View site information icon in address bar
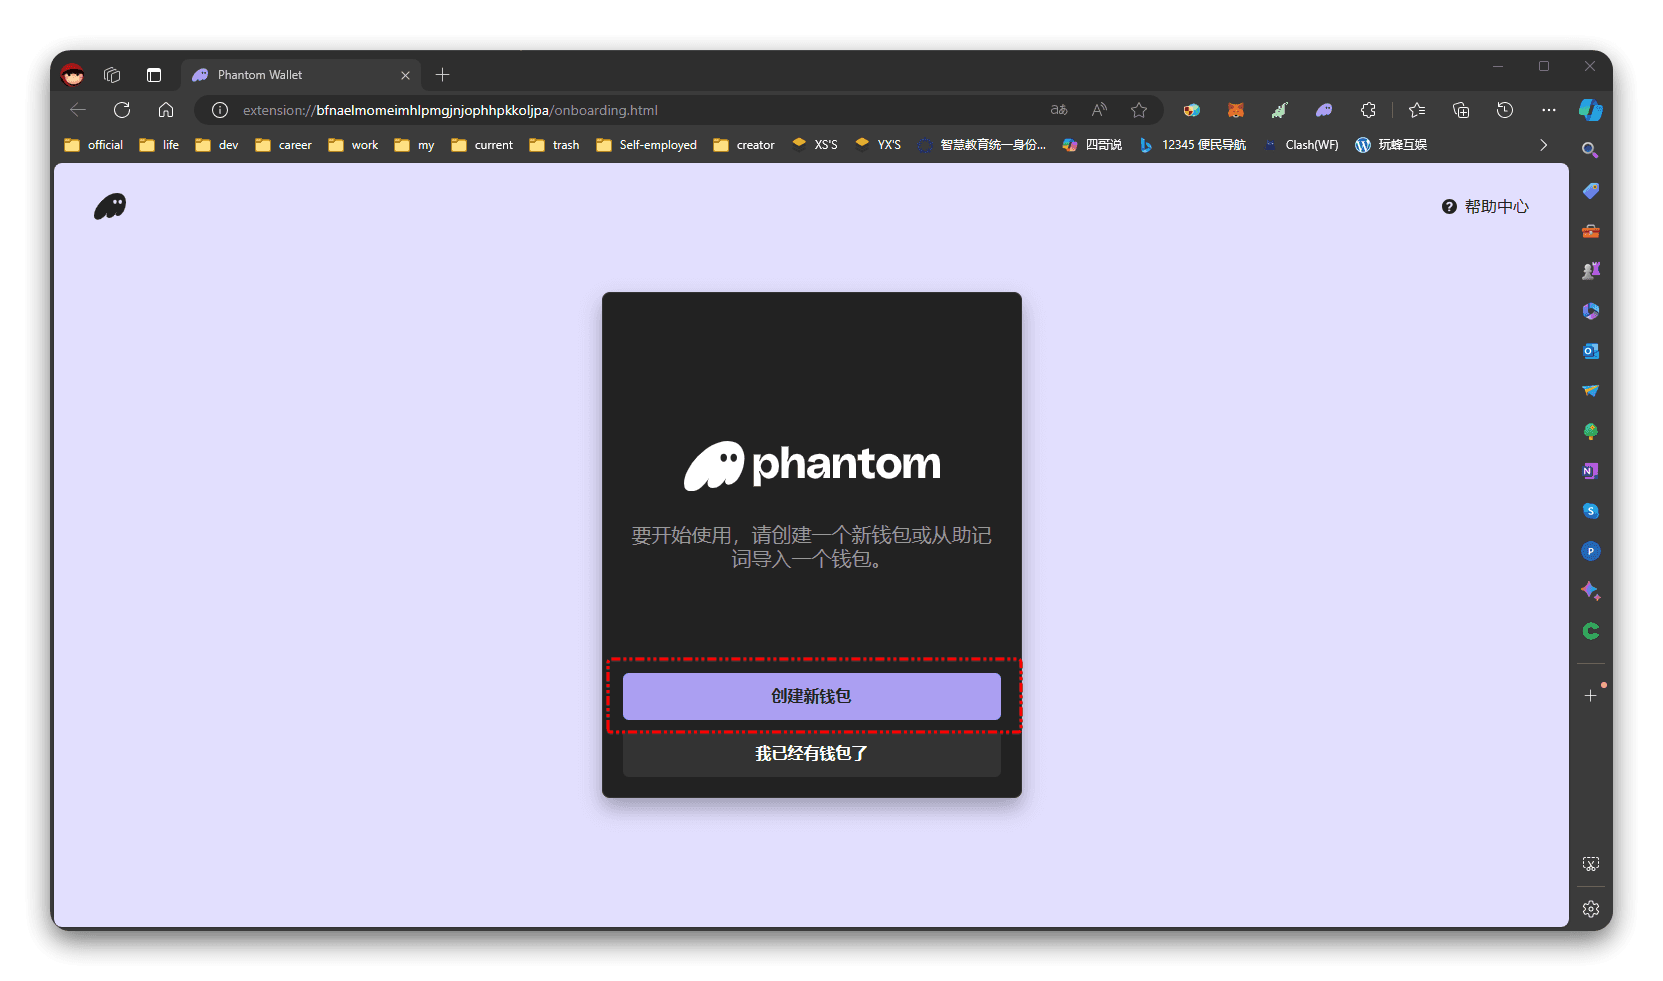 (220, 110)
